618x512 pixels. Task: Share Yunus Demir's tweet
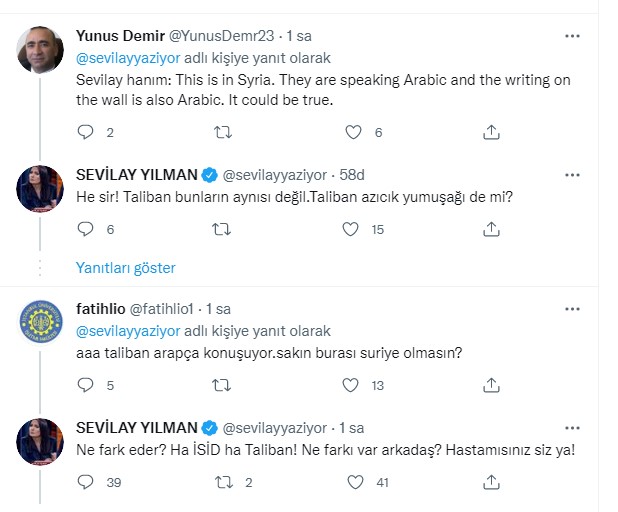point(491,132)
